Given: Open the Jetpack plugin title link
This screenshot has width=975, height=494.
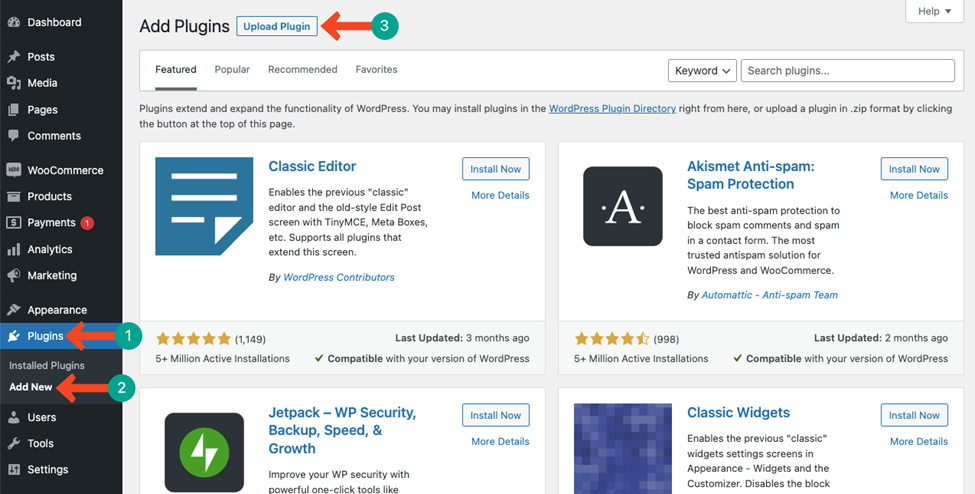Looking at the screenshot, I should point(342,430).
